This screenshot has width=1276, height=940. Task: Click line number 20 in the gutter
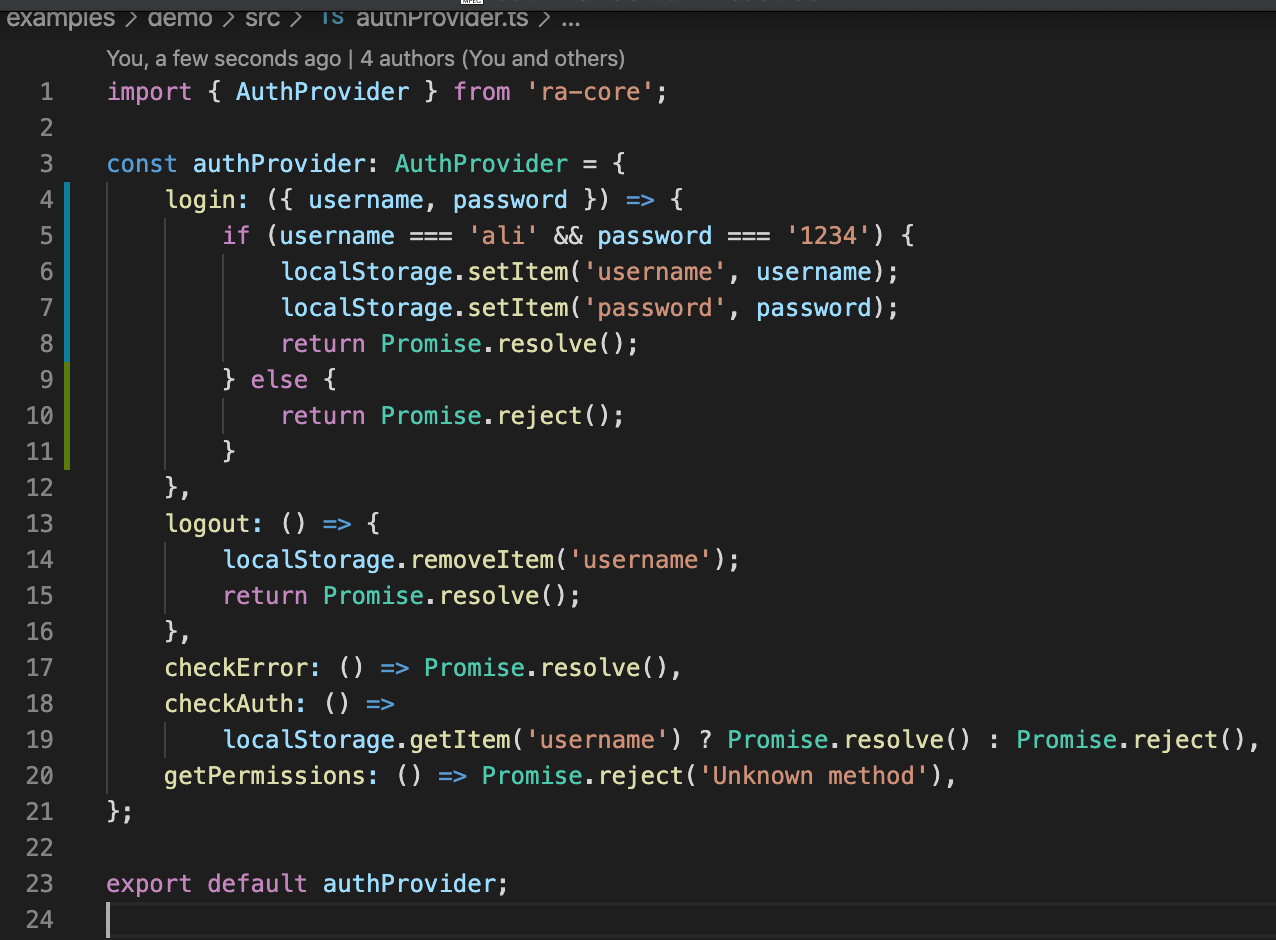coord(40,776)
